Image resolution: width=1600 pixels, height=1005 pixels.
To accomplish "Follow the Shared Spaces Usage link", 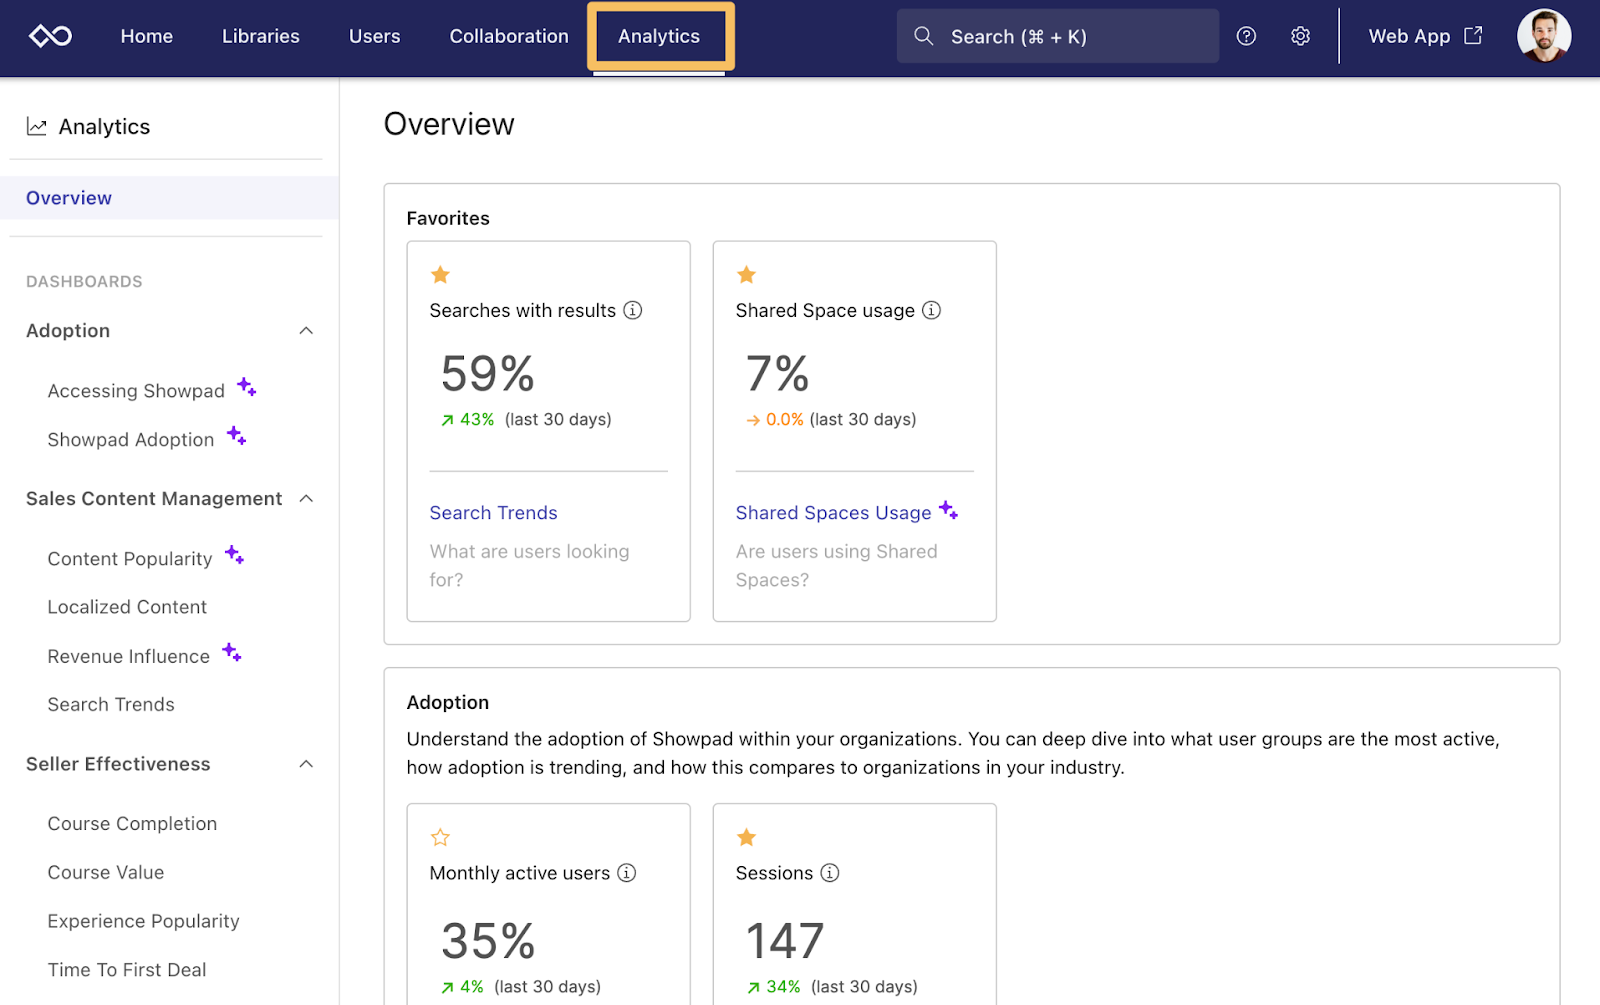I will [x=834, y=512].
